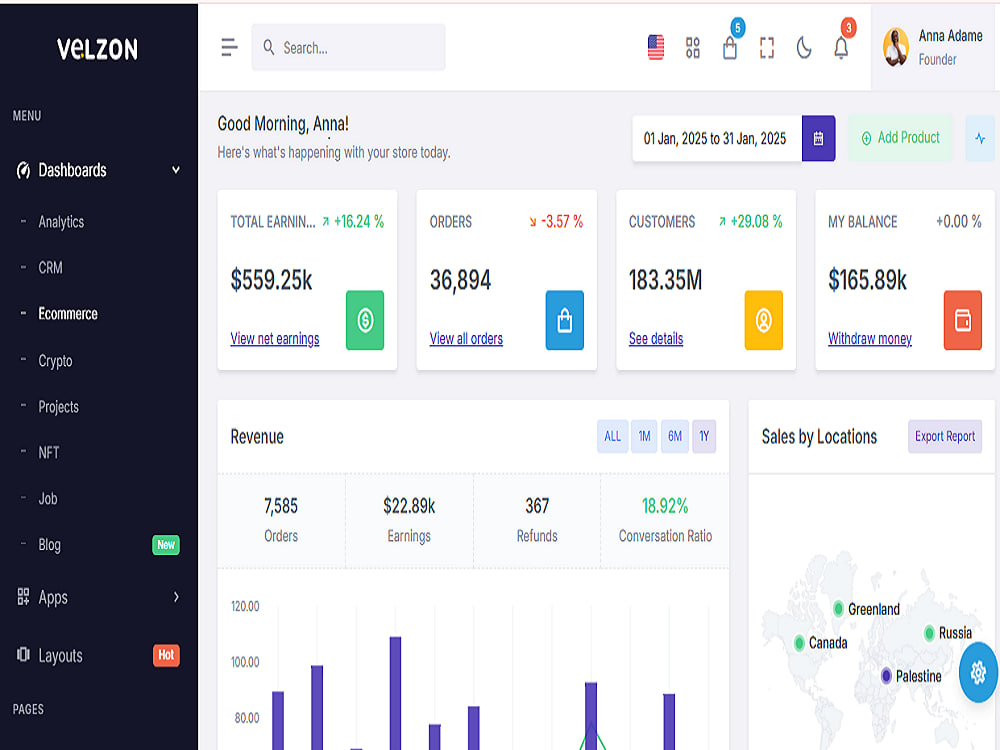Select the 6M revenue filter
1000x750 pixels.
(x=675, y=436)
